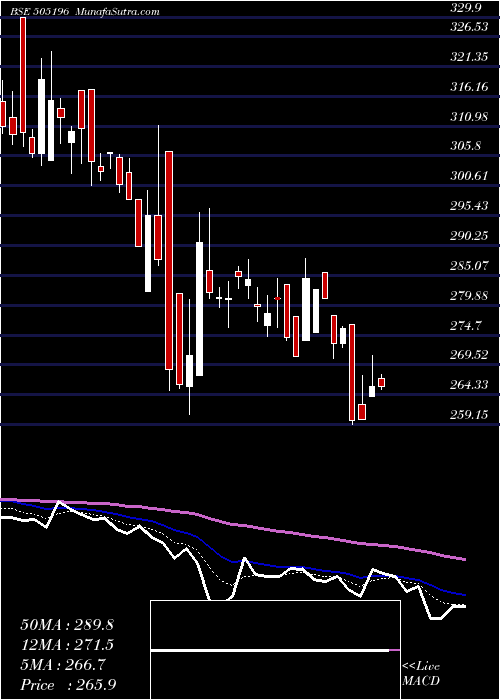Click the 279.88 price axis label
The height and width of the screenshot is (700, 500).
[x=468, y=296]
